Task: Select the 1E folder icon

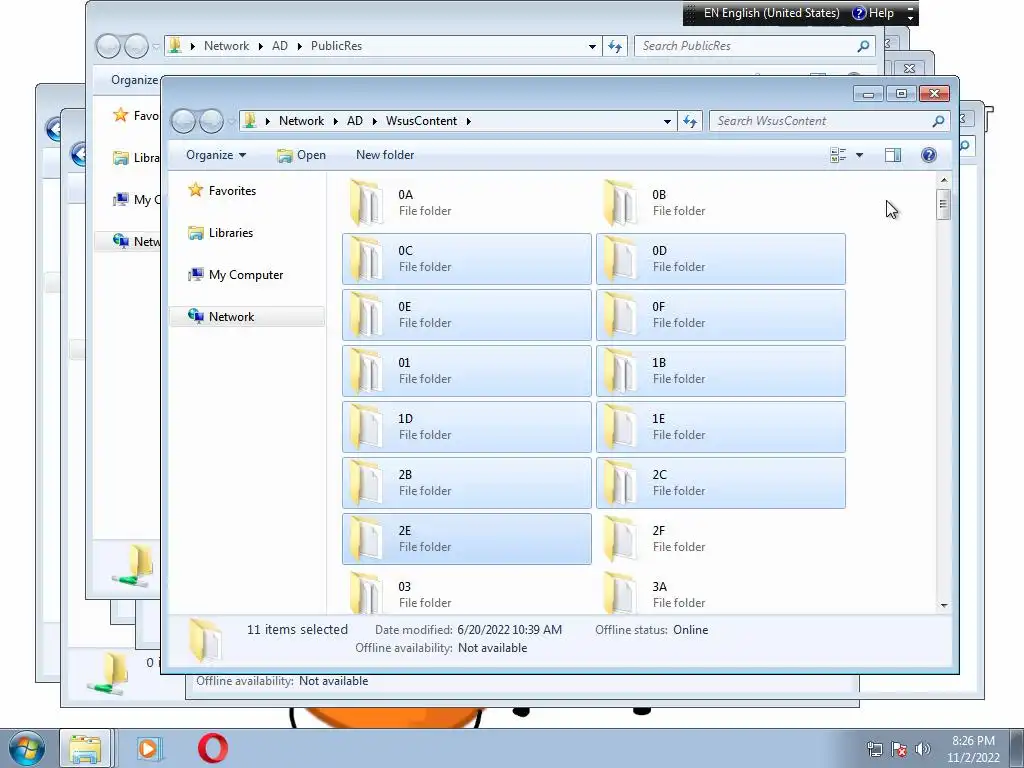Action: pyautogui.click(x=620, y=427)
